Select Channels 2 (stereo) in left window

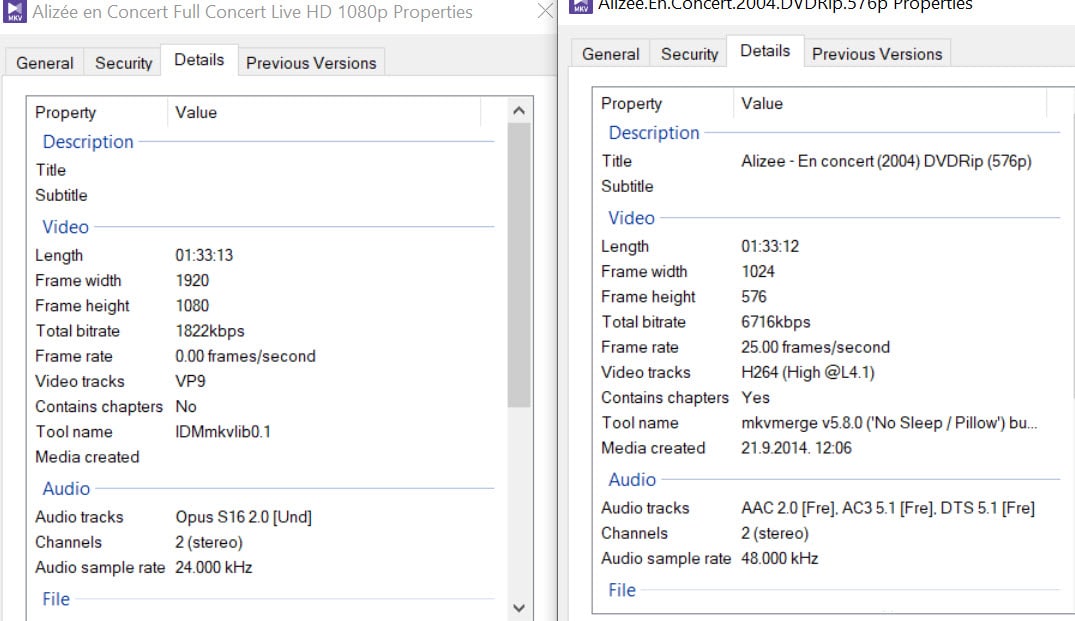point(208,542)
